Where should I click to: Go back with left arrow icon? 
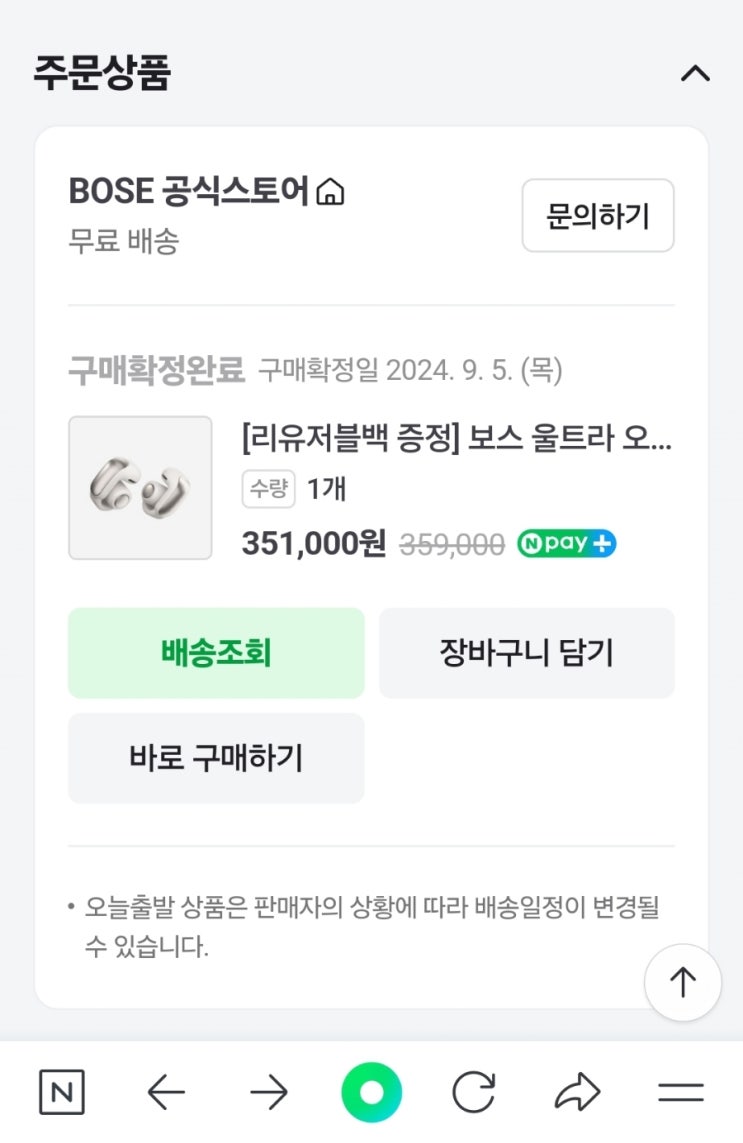tap(166, 1092)
